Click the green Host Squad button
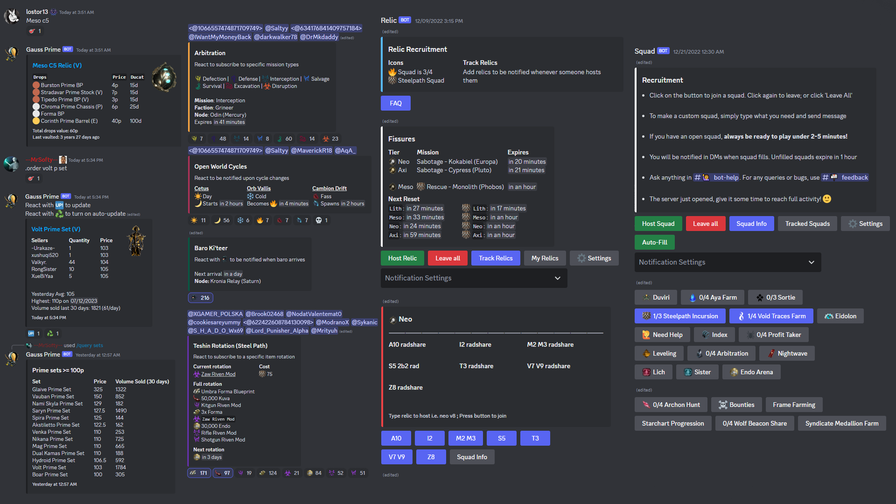 [658, 223]
